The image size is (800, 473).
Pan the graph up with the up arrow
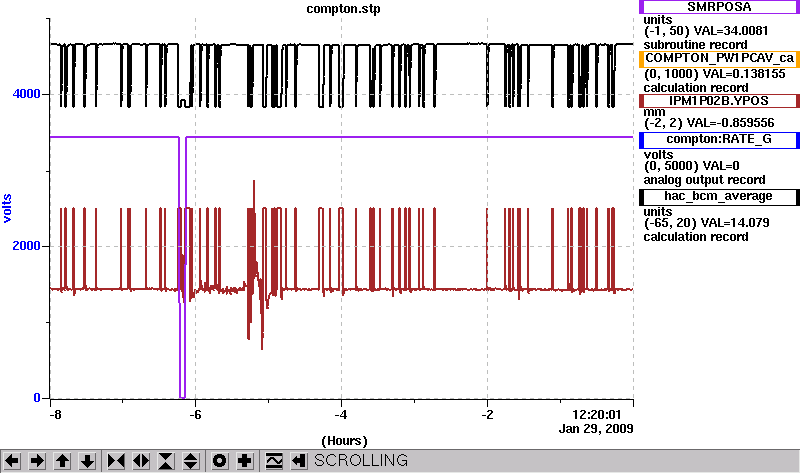point(62,461)
